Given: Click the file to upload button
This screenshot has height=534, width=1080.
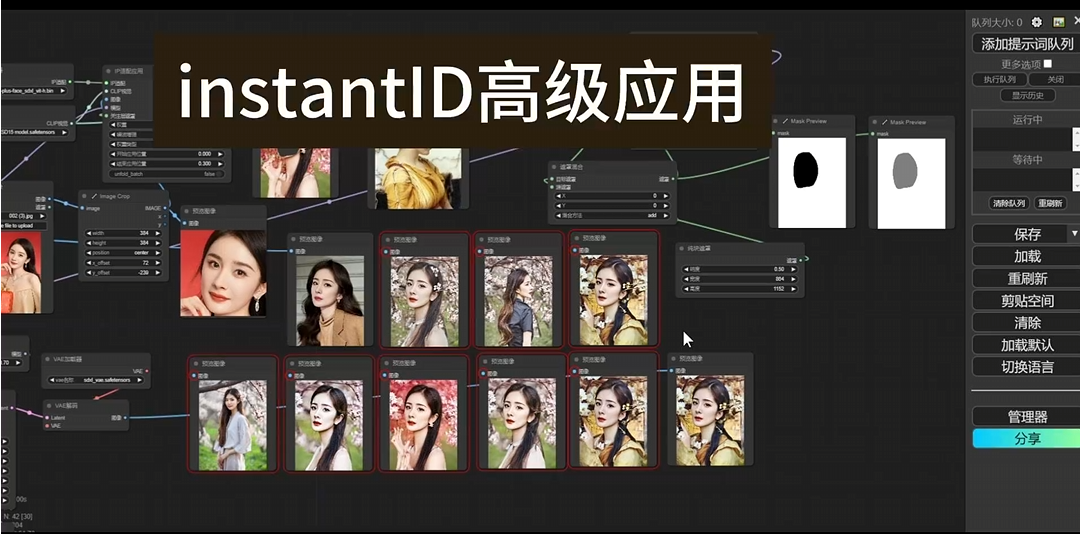Looking at the screenshot, I should [23, 225].
